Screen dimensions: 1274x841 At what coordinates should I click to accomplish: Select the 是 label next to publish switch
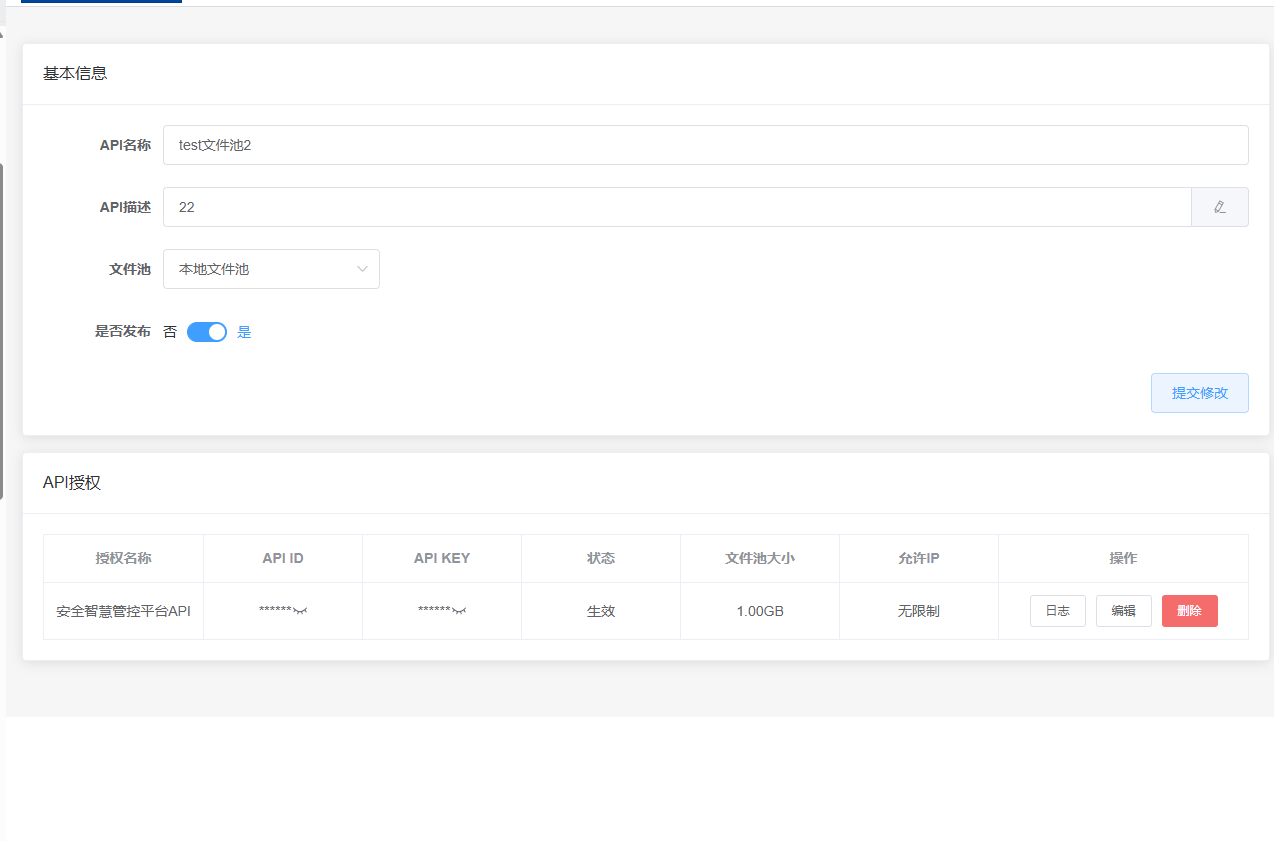(x=244, y=332)
